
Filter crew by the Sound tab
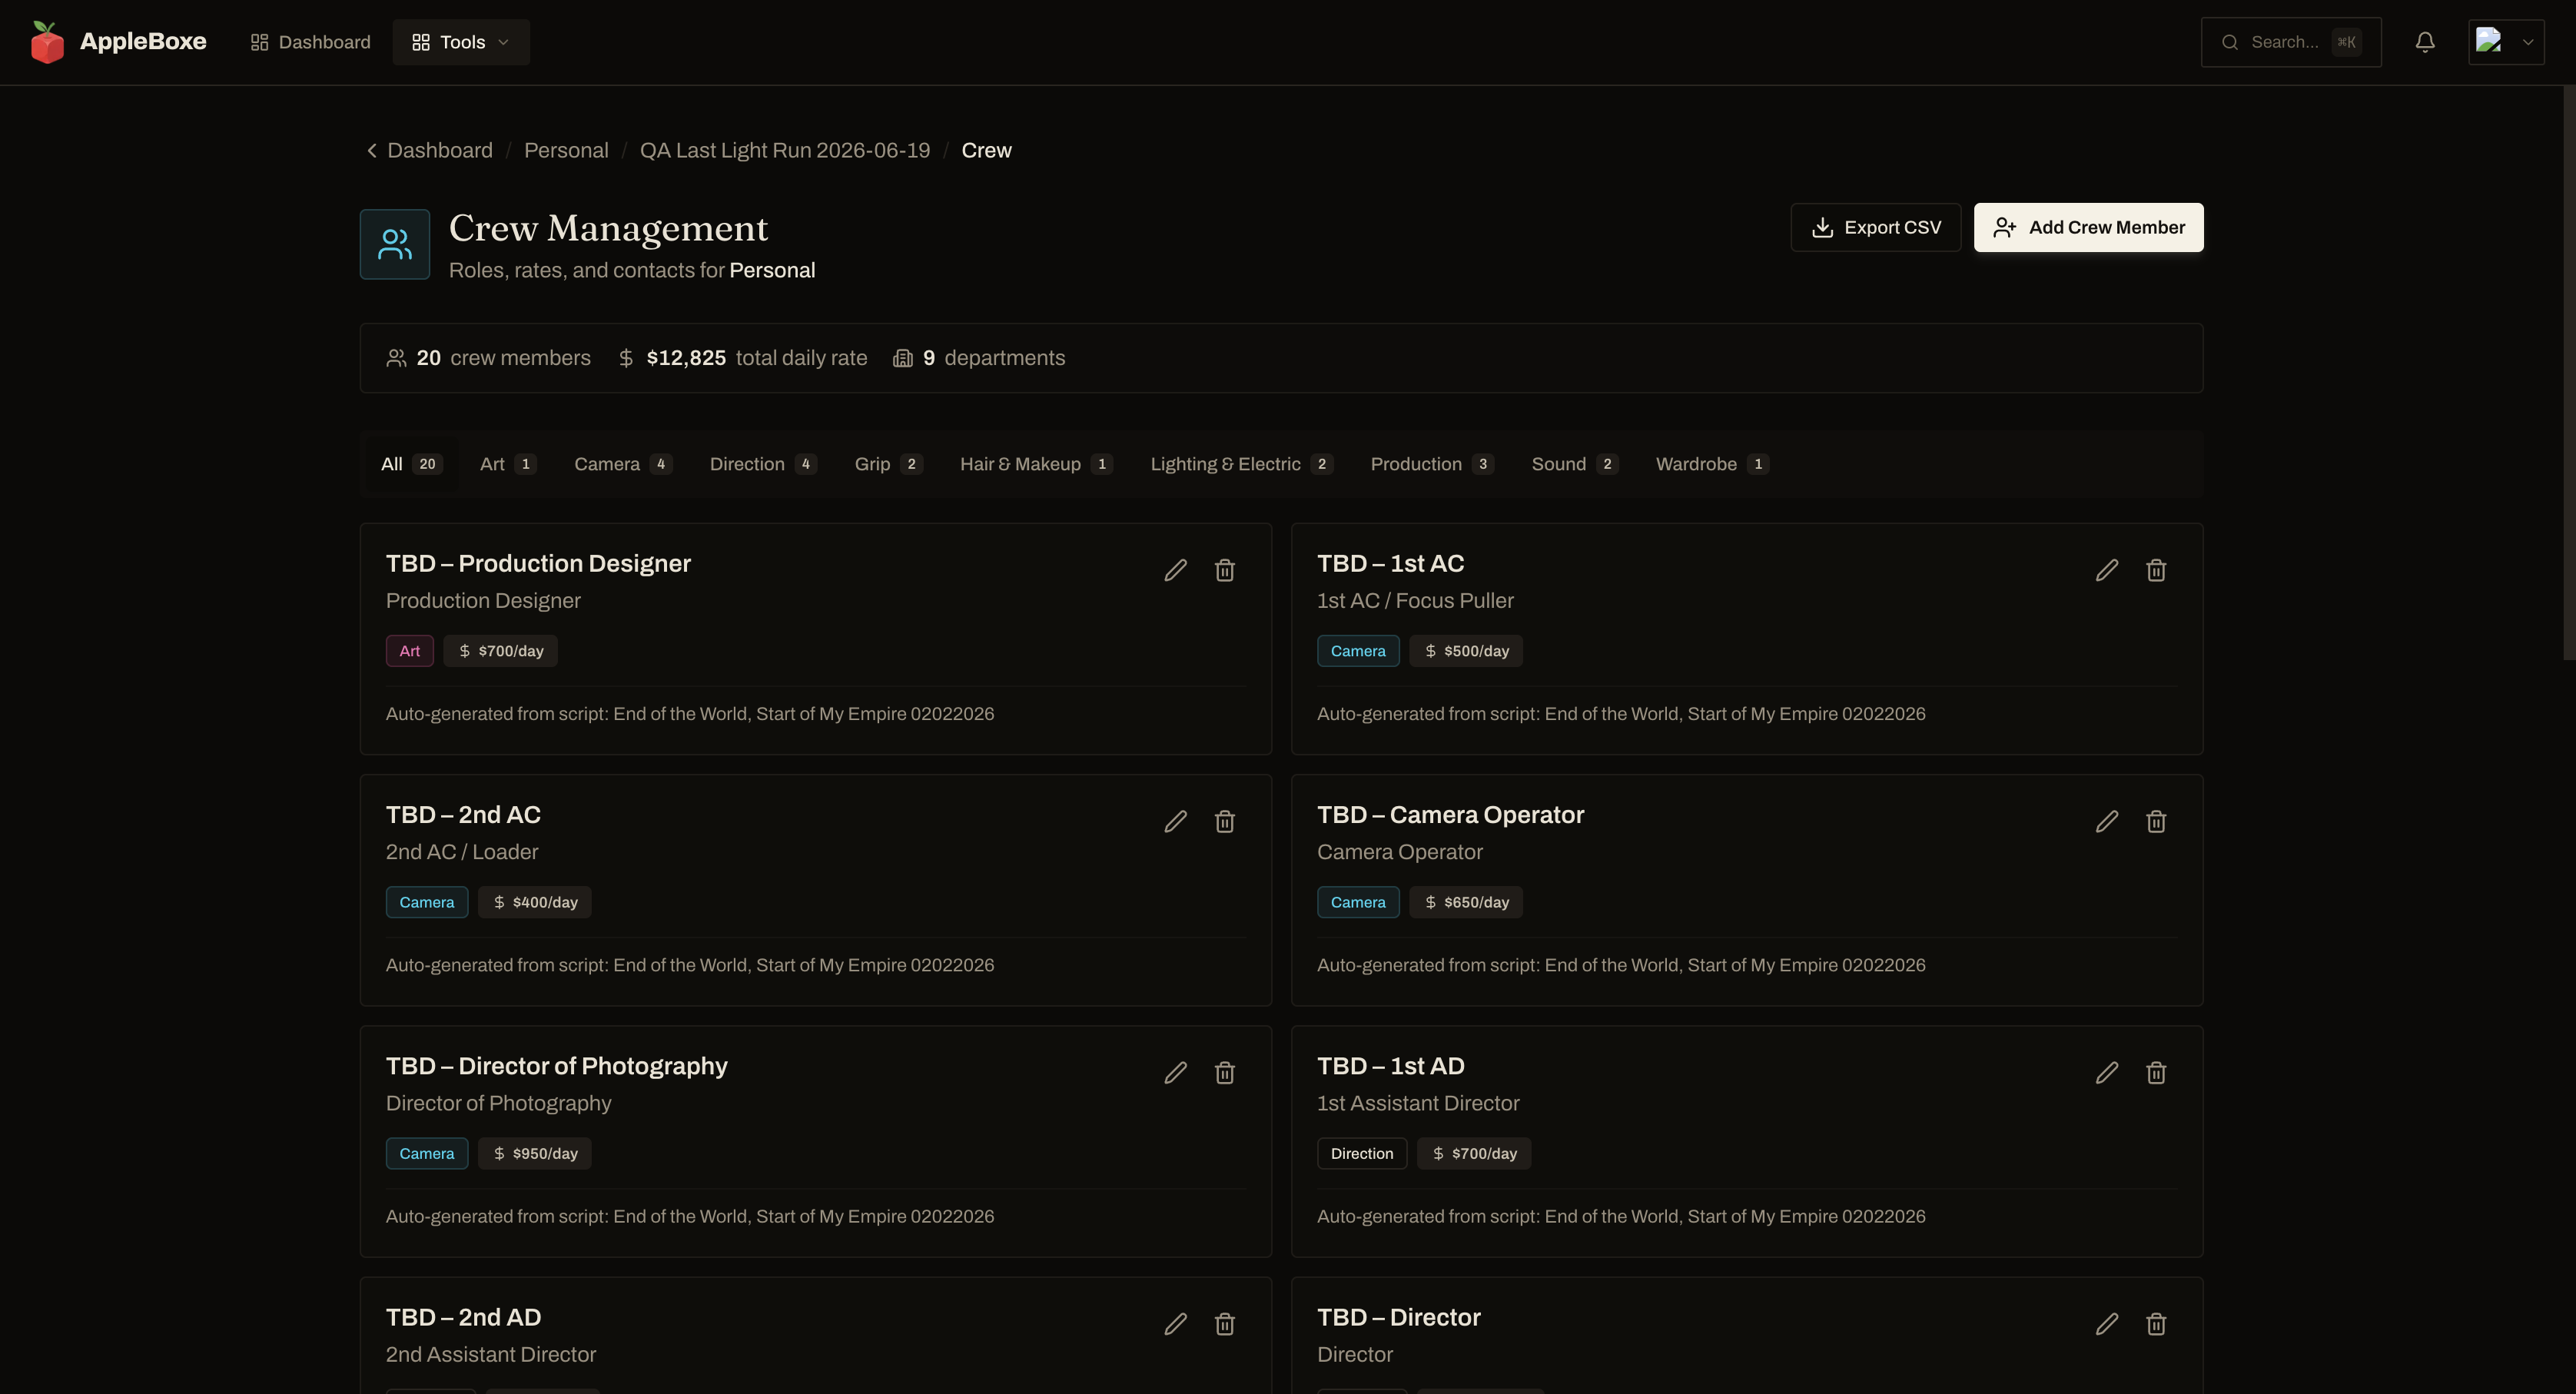pyautogui.click(x=1574, y=464)
